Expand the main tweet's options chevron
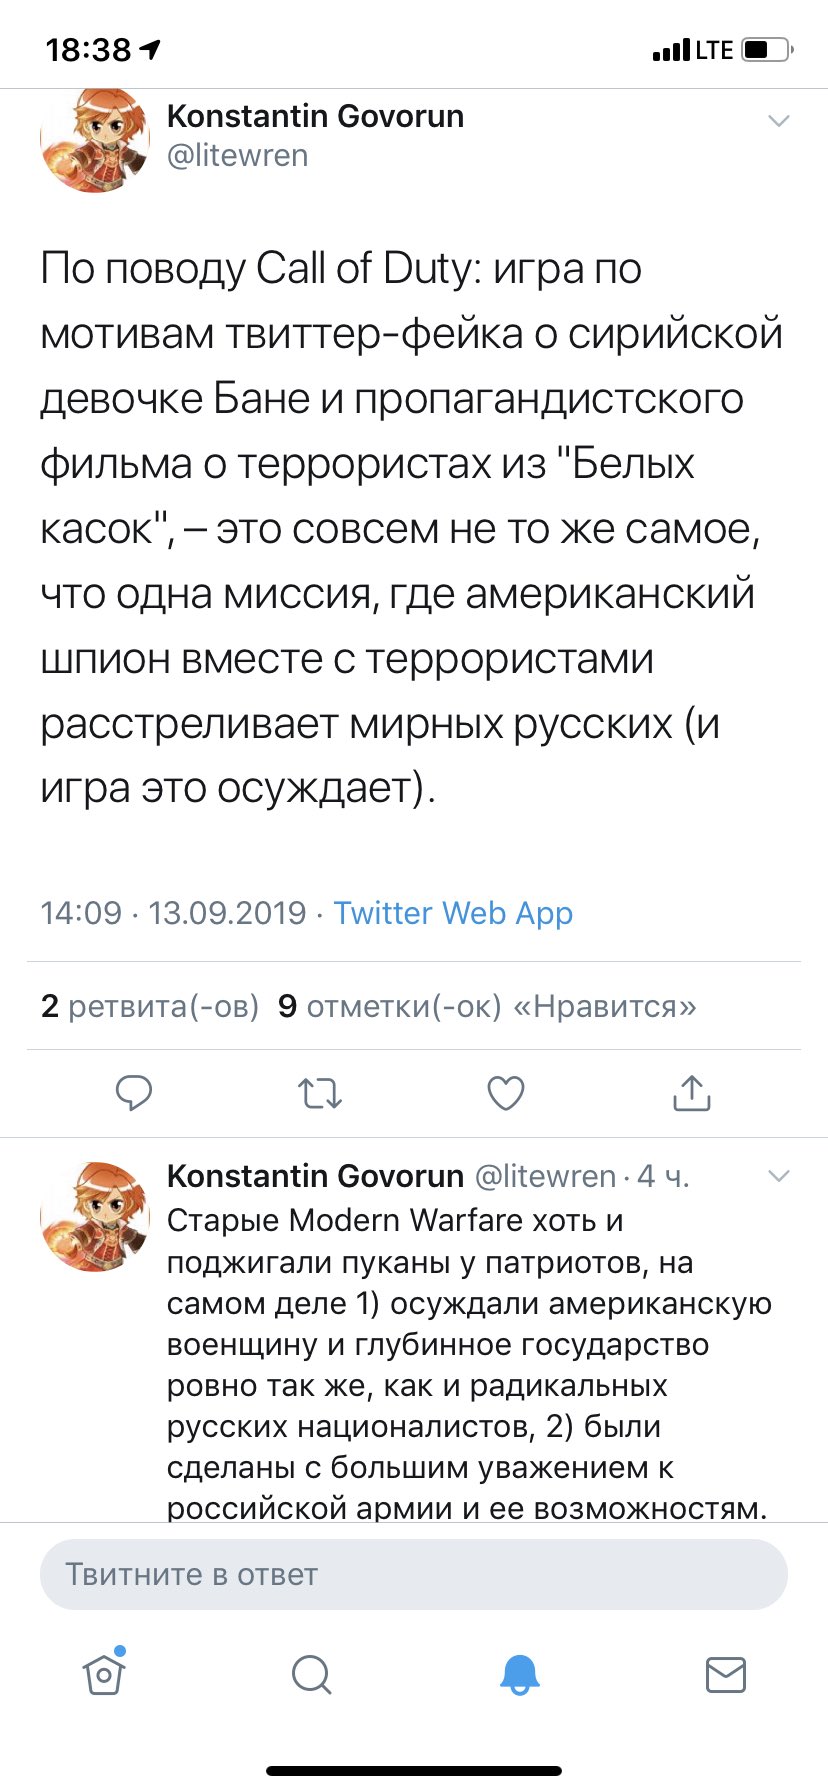This screenshot has height=1792, width=828. point(778,121)
